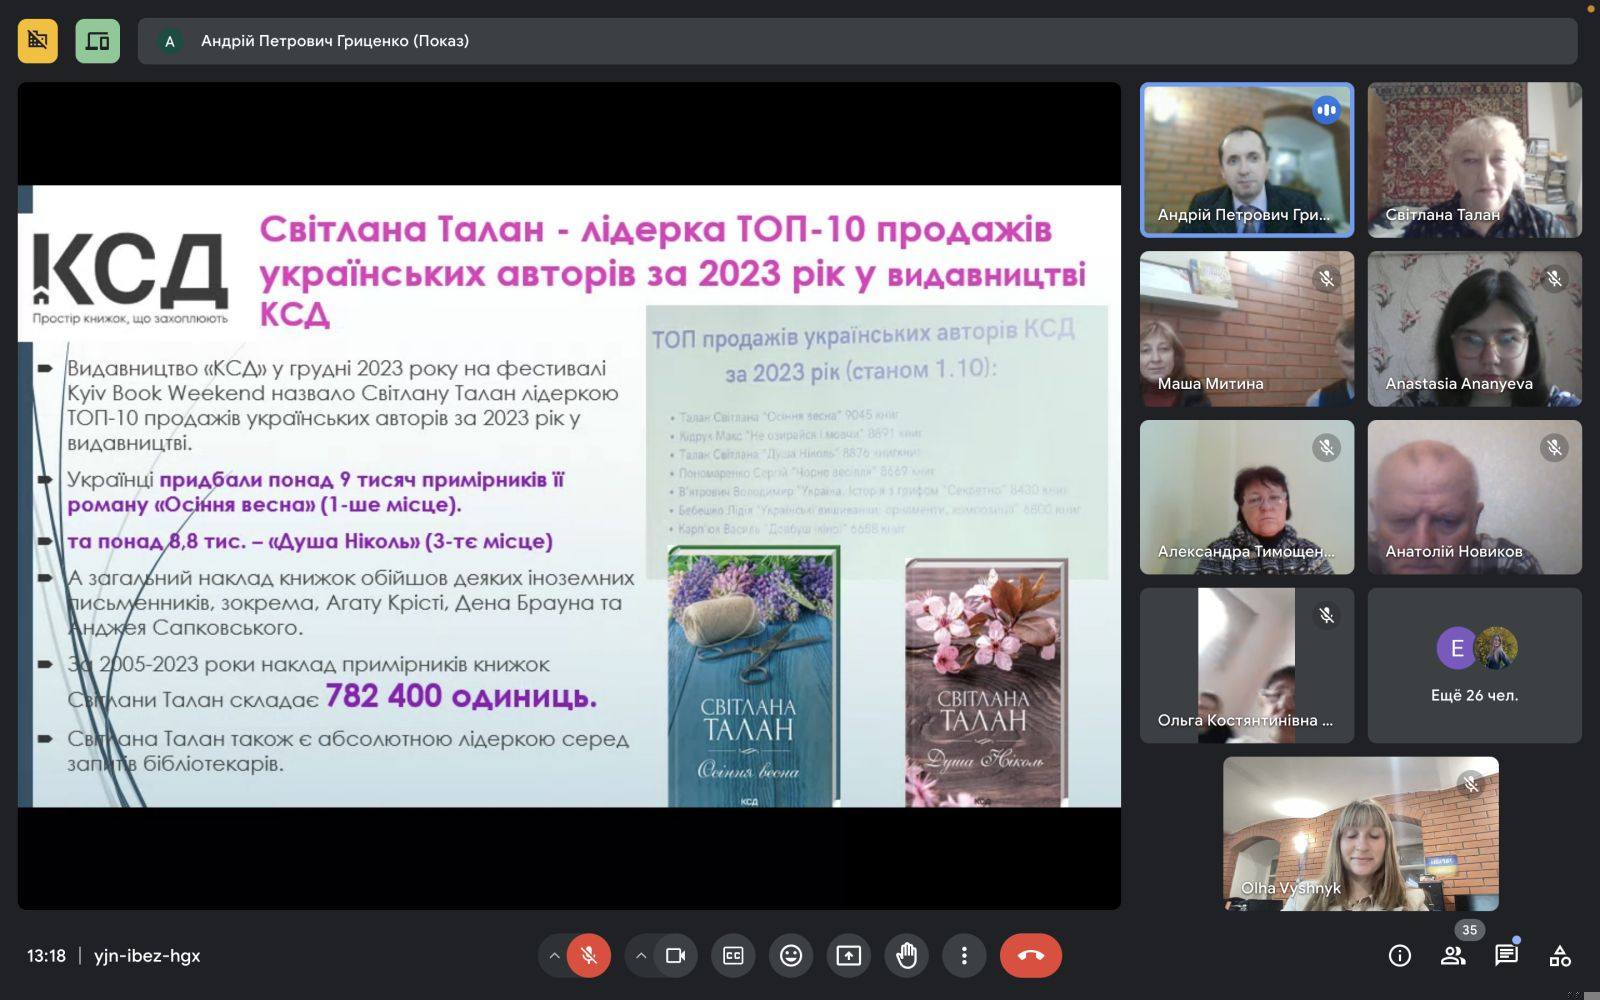Click muted mic icon on Ольга Костянтинівна
Viewport: 1600px width, 1000px height.
(x=1326, y=615)
